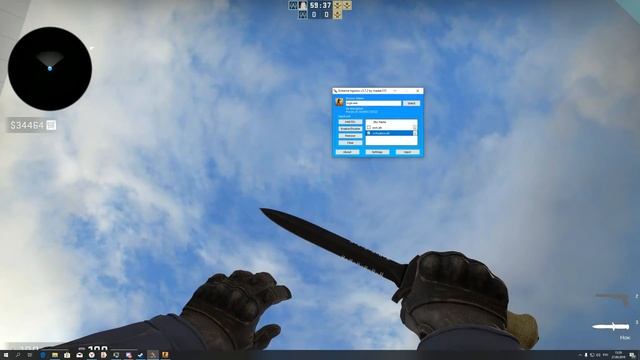Click the Inject button
640x360 pixels.
click(407, 152)
